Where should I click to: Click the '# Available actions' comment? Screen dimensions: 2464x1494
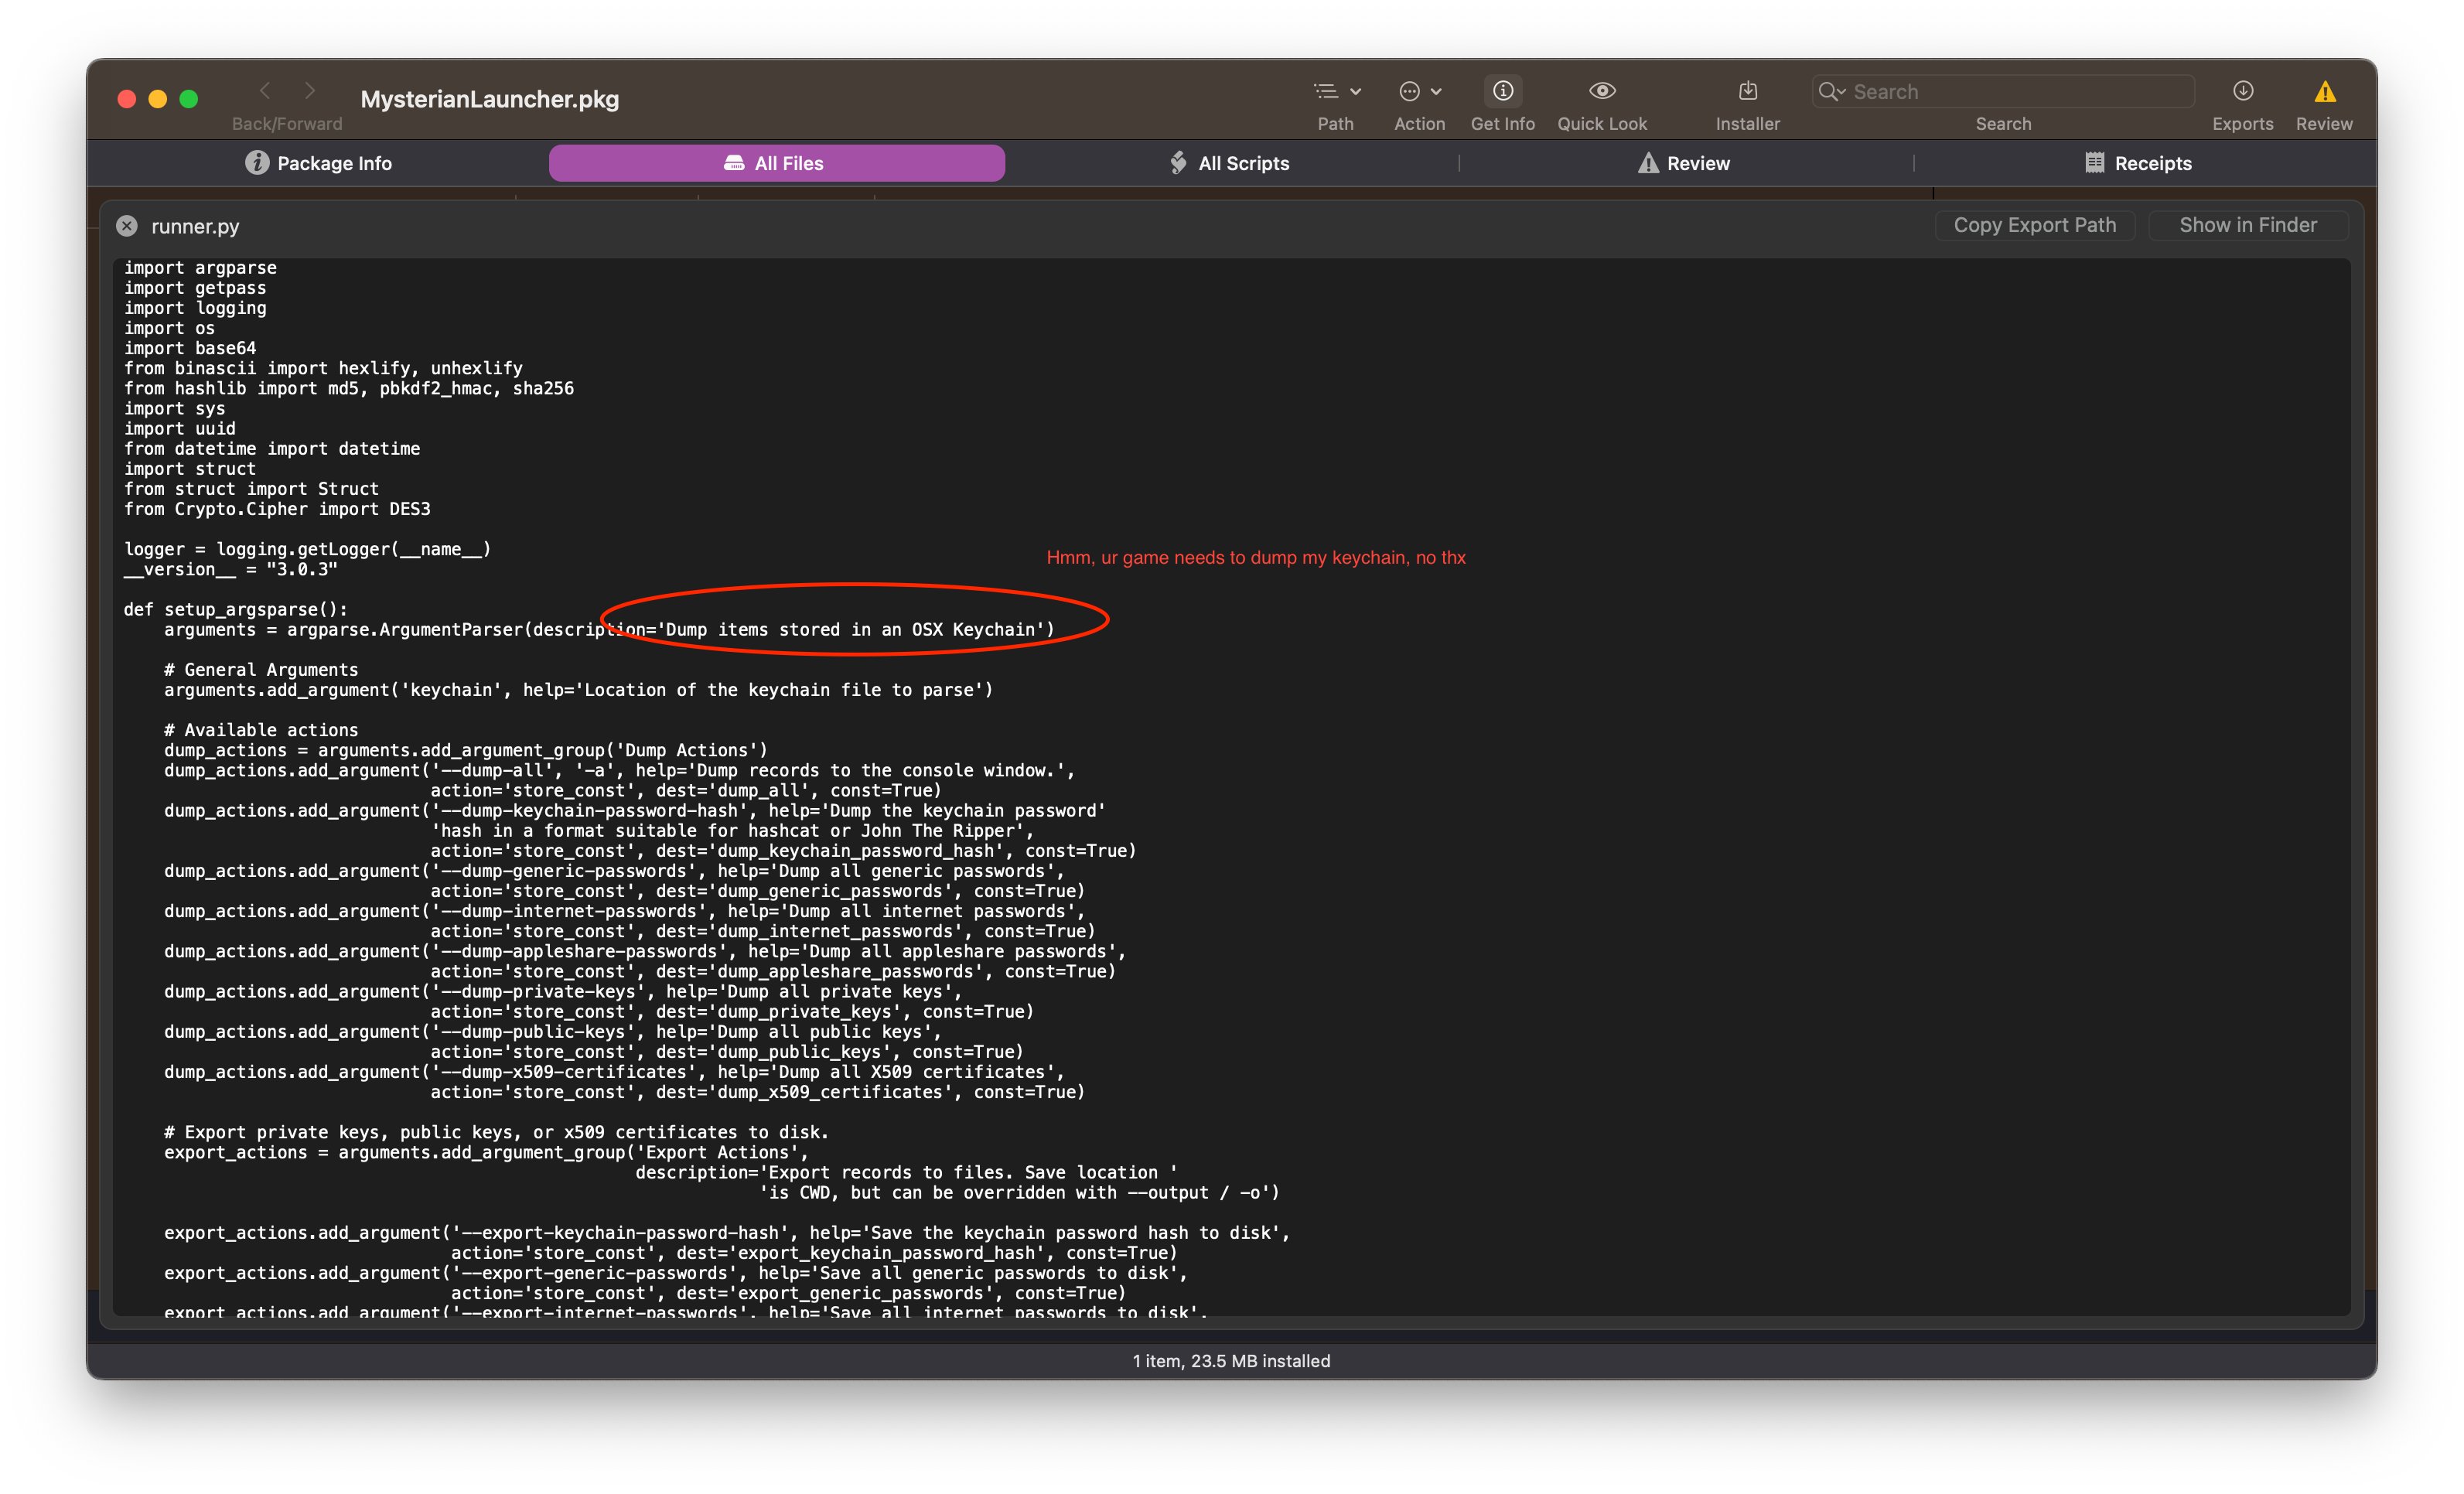coord(261,730)
